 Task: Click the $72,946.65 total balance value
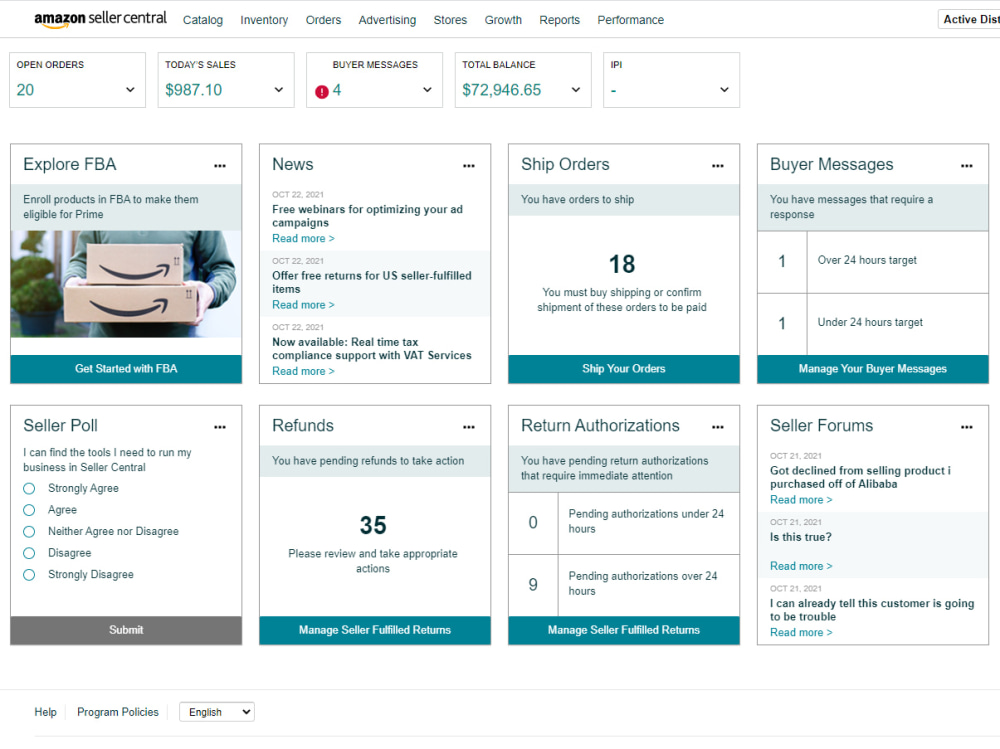click(x=501, y=90)
